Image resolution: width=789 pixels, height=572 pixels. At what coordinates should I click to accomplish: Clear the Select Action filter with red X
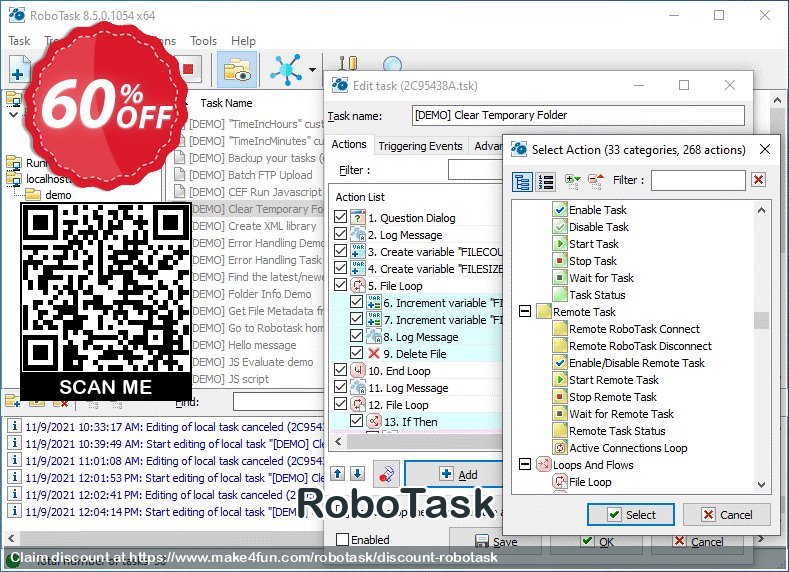[x=759, y=180]
